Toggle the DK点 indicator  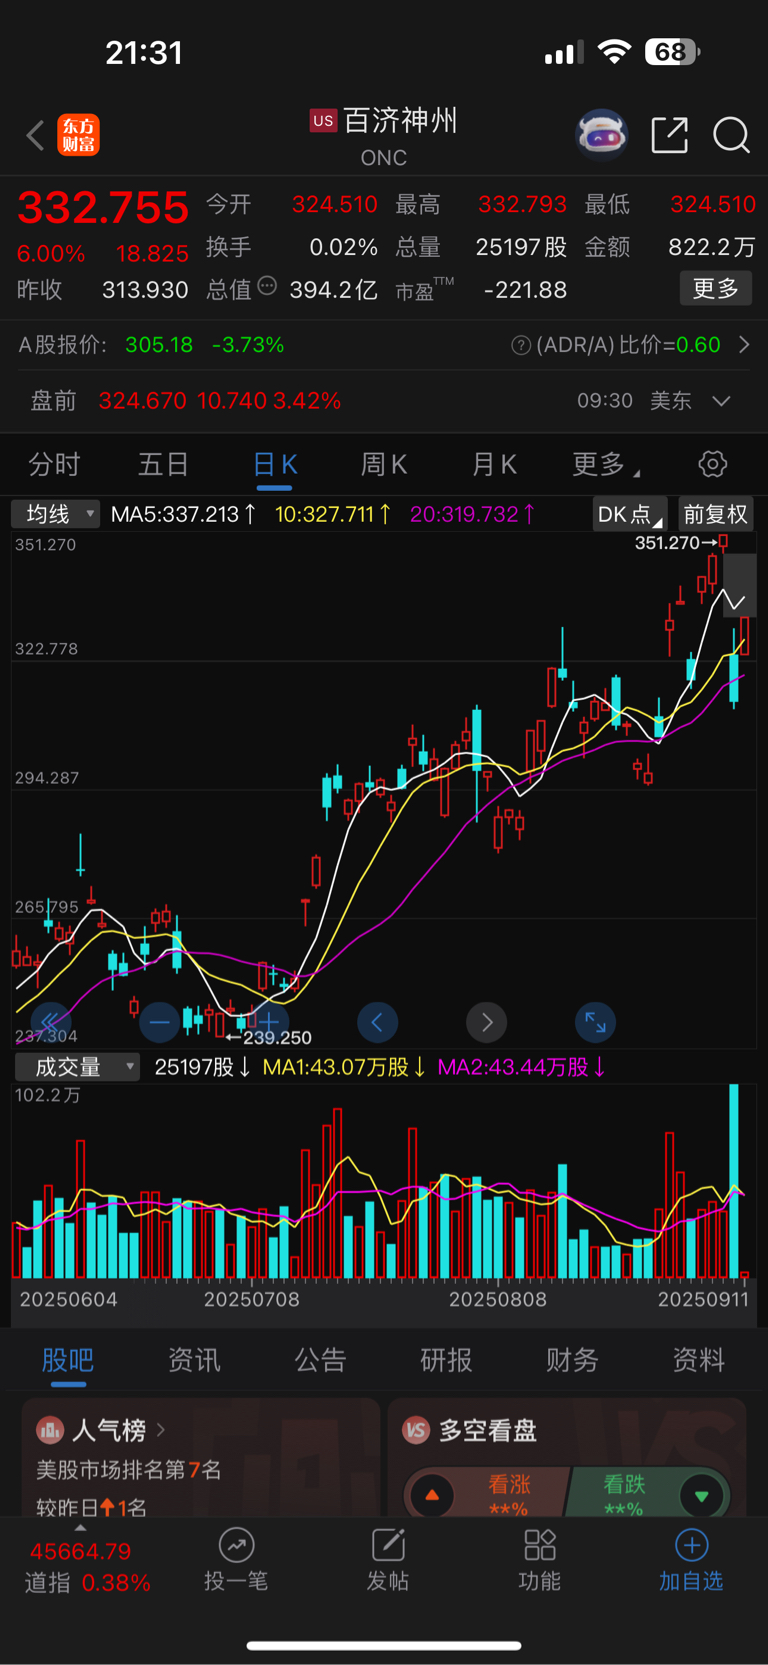tap(629, 514)
